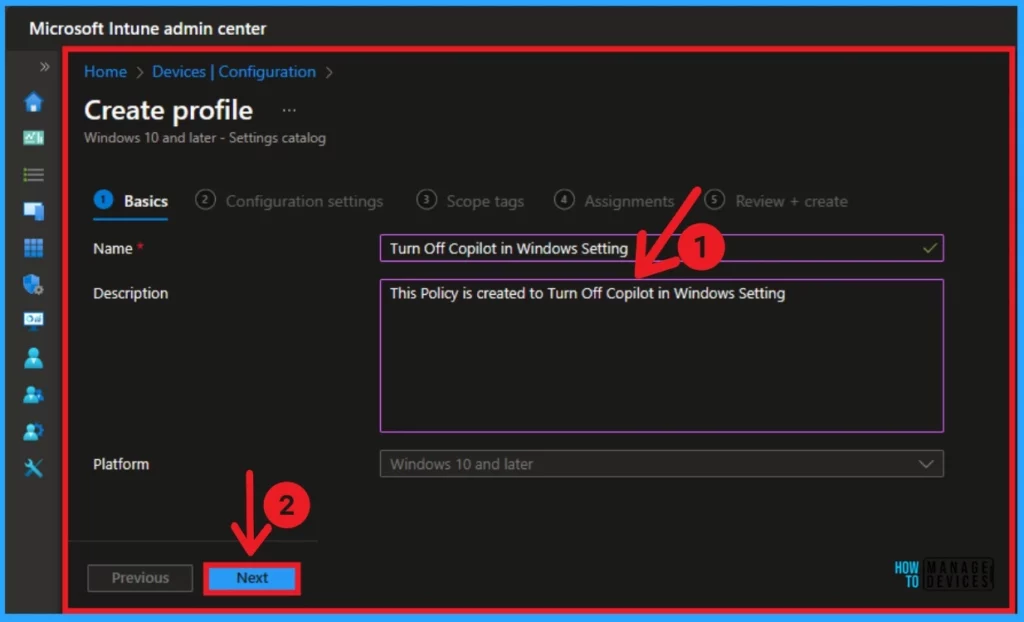
Task: Click the Previous button
Action: (140, 578)
